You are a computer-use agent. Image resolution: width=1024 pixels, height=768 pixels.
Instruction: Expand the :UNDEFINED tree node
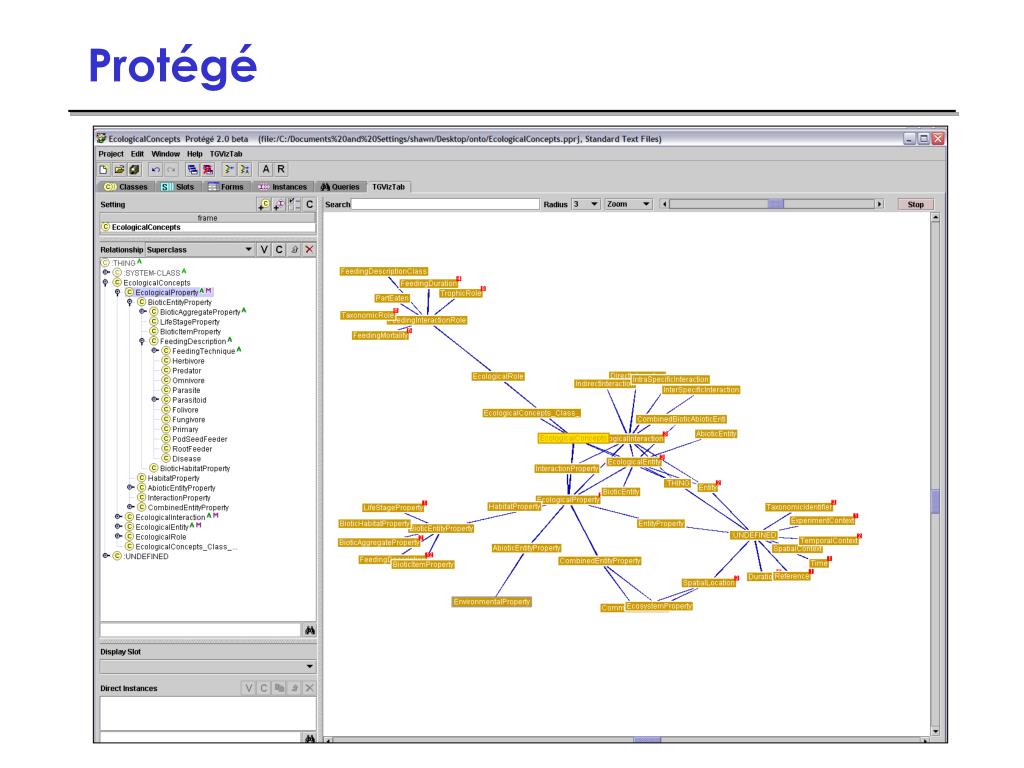[x=106, y=556]
